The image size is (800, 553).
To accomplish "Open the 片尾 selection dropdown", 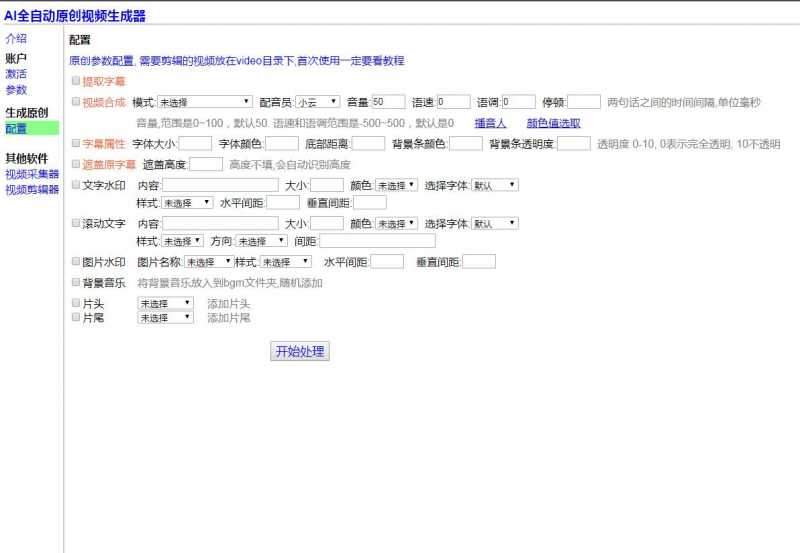I will [165, 317].
